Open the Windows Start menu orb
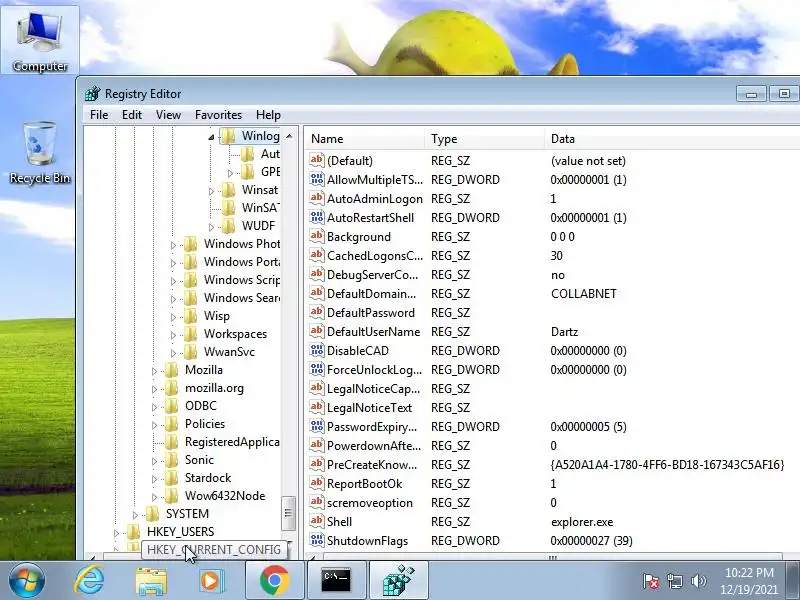 [26, 580]
